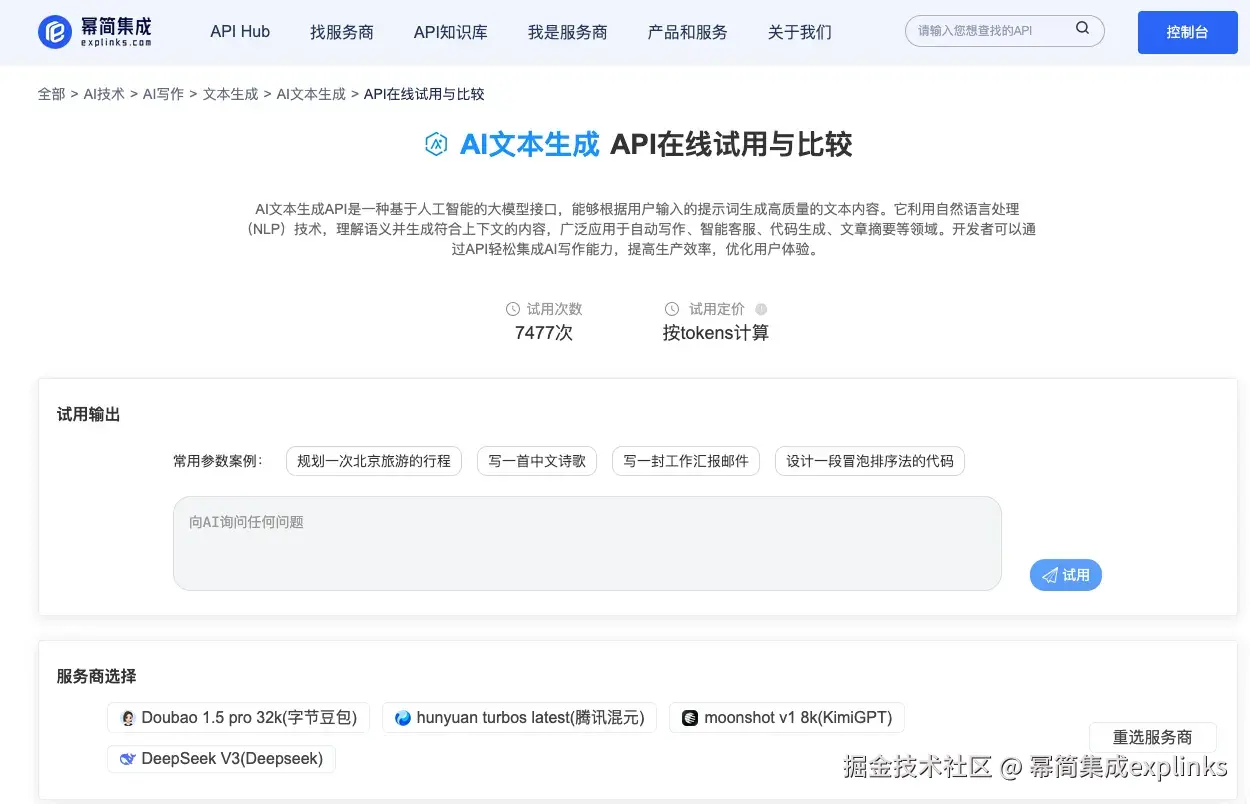Viewport: 1250px width, 804px height.
Task: Select the 写一首中文诗歌 example
Action: pos(537,461)
